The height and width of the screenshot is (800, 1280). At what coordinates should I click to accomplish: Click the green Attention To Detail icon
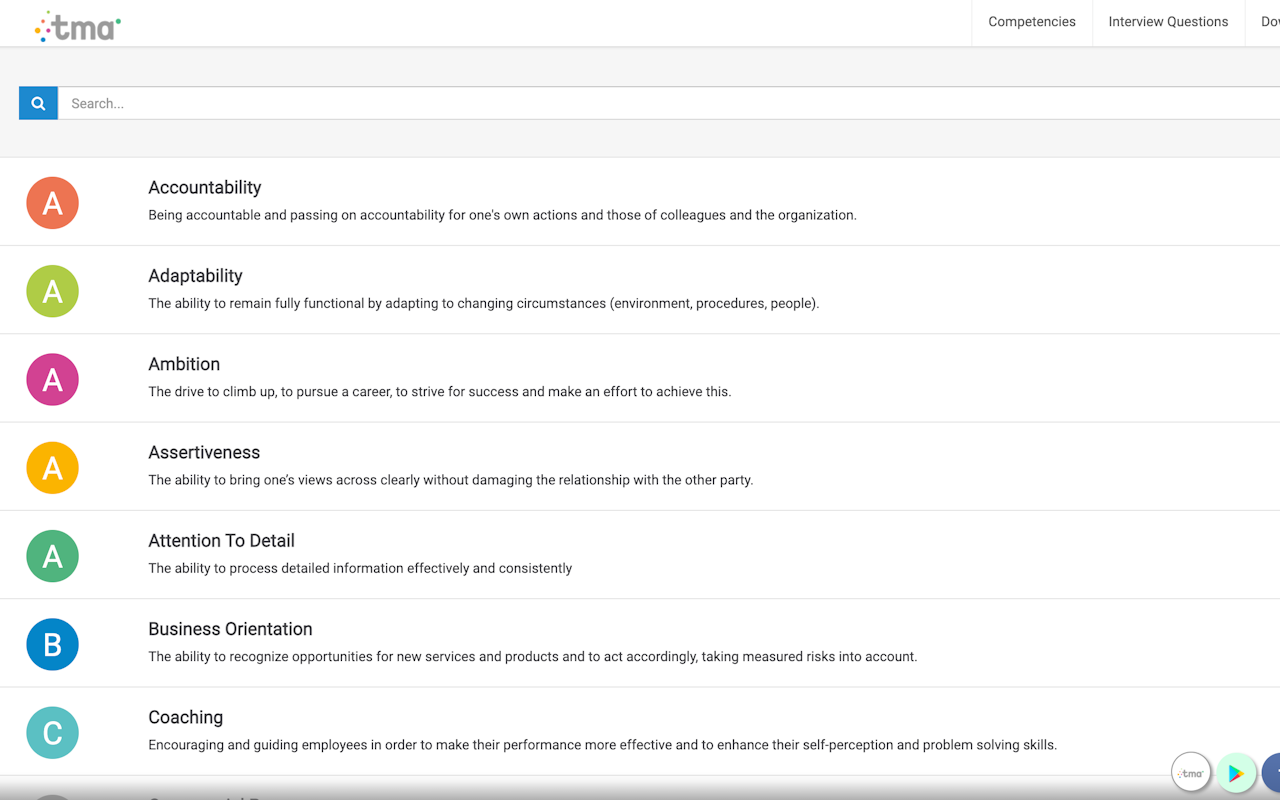click(52, 556)
